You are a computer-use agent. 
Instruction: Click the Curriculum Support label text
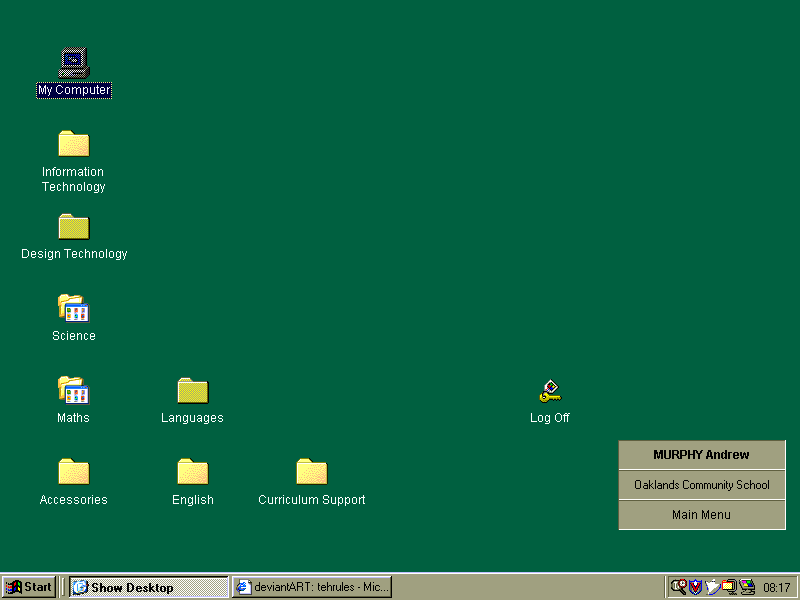coord(312,500)
